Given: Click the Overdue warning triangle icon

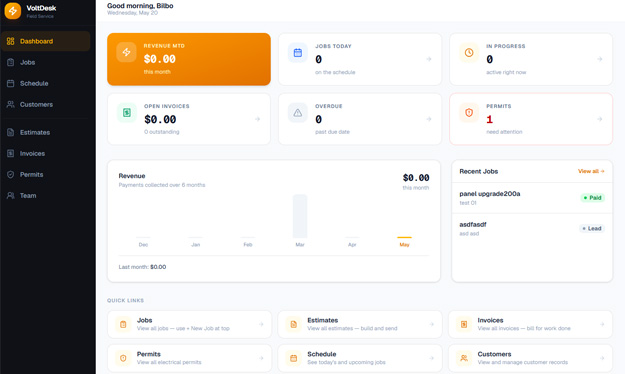Looking at the screenshot, I should [298, 113].
